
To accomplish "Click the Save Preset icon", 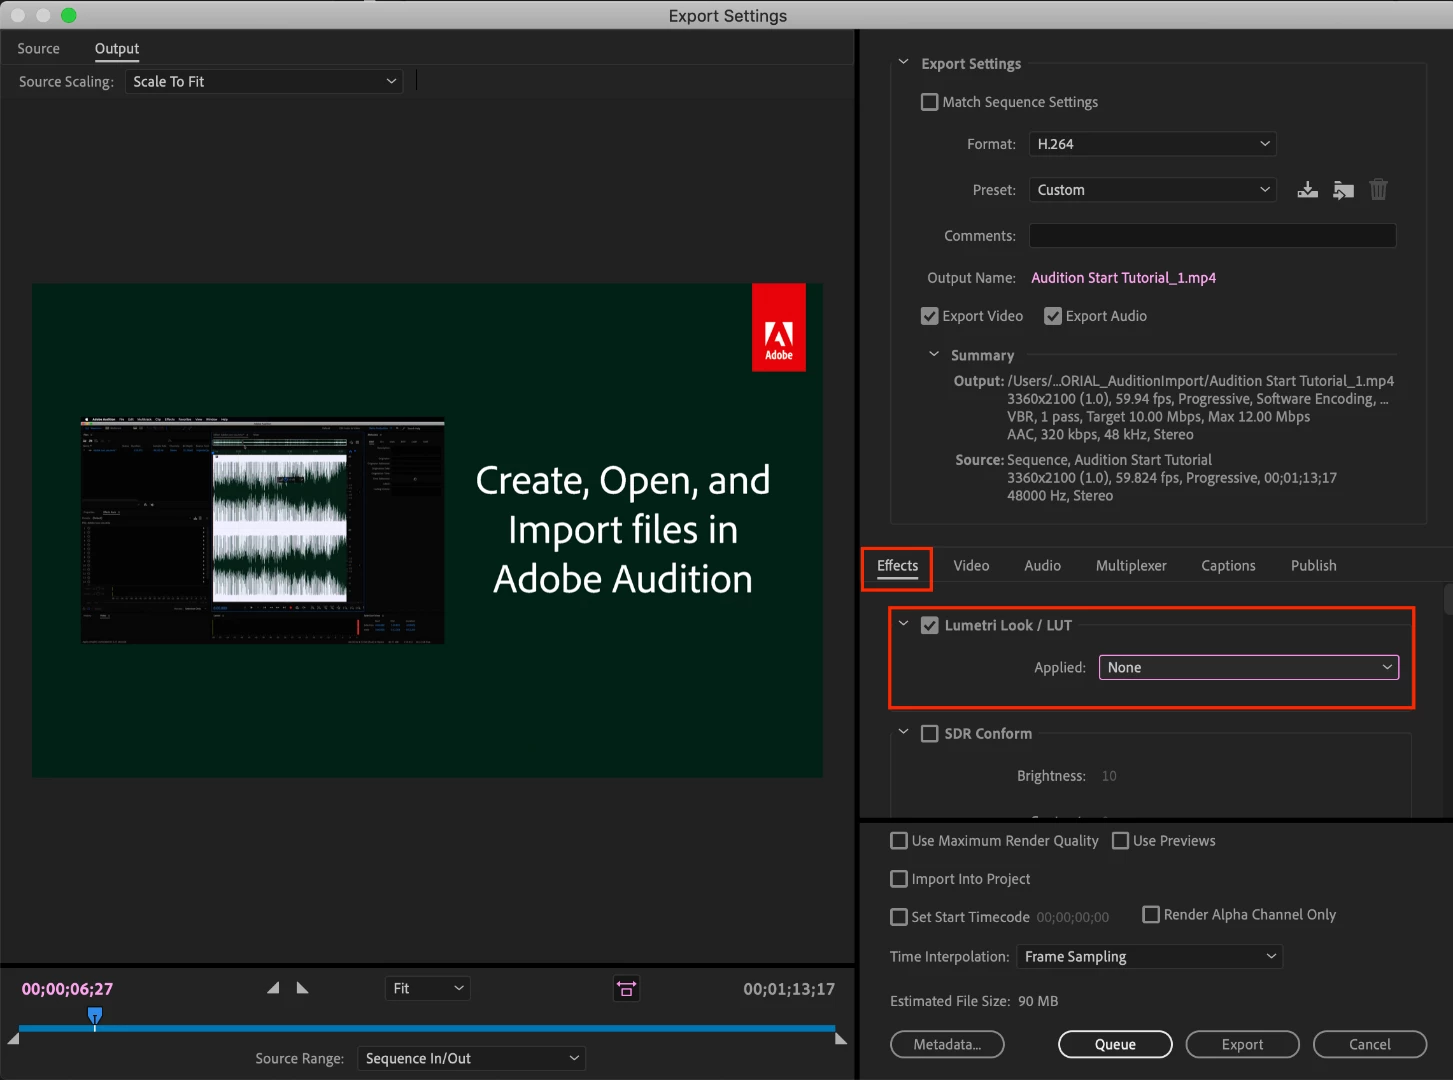I will tap(1307, 190).
